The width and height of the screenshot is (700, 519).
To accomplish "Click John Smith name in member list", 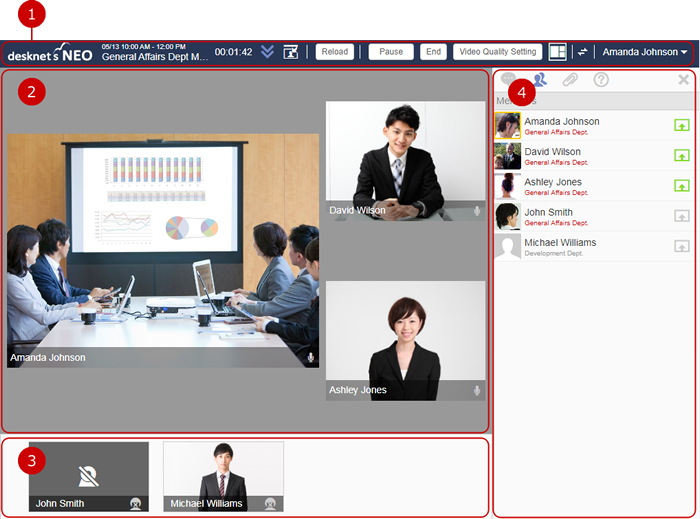I will pyautogui.click(x=548, y=212).
